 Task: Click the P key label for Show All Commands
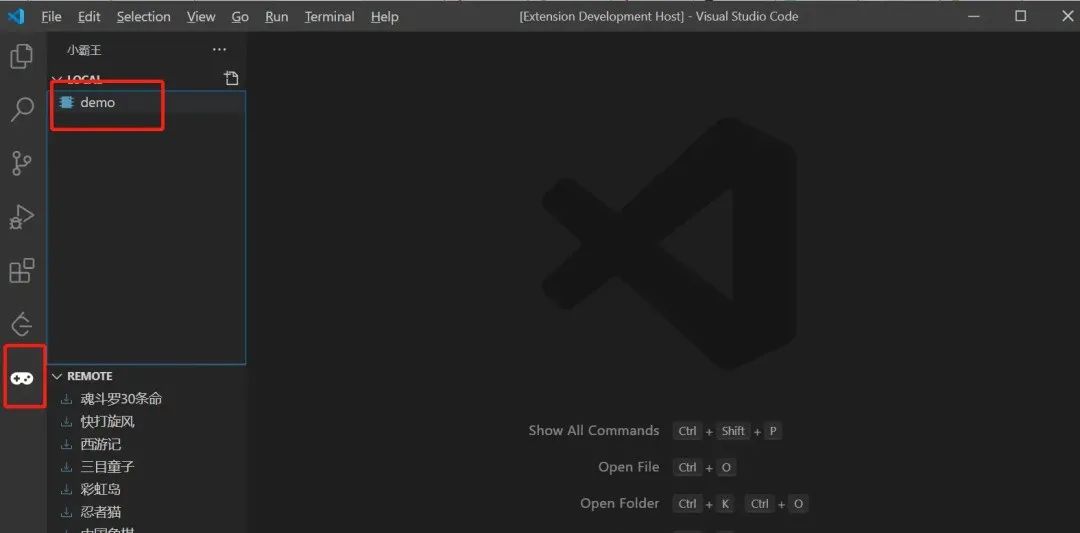773,431
